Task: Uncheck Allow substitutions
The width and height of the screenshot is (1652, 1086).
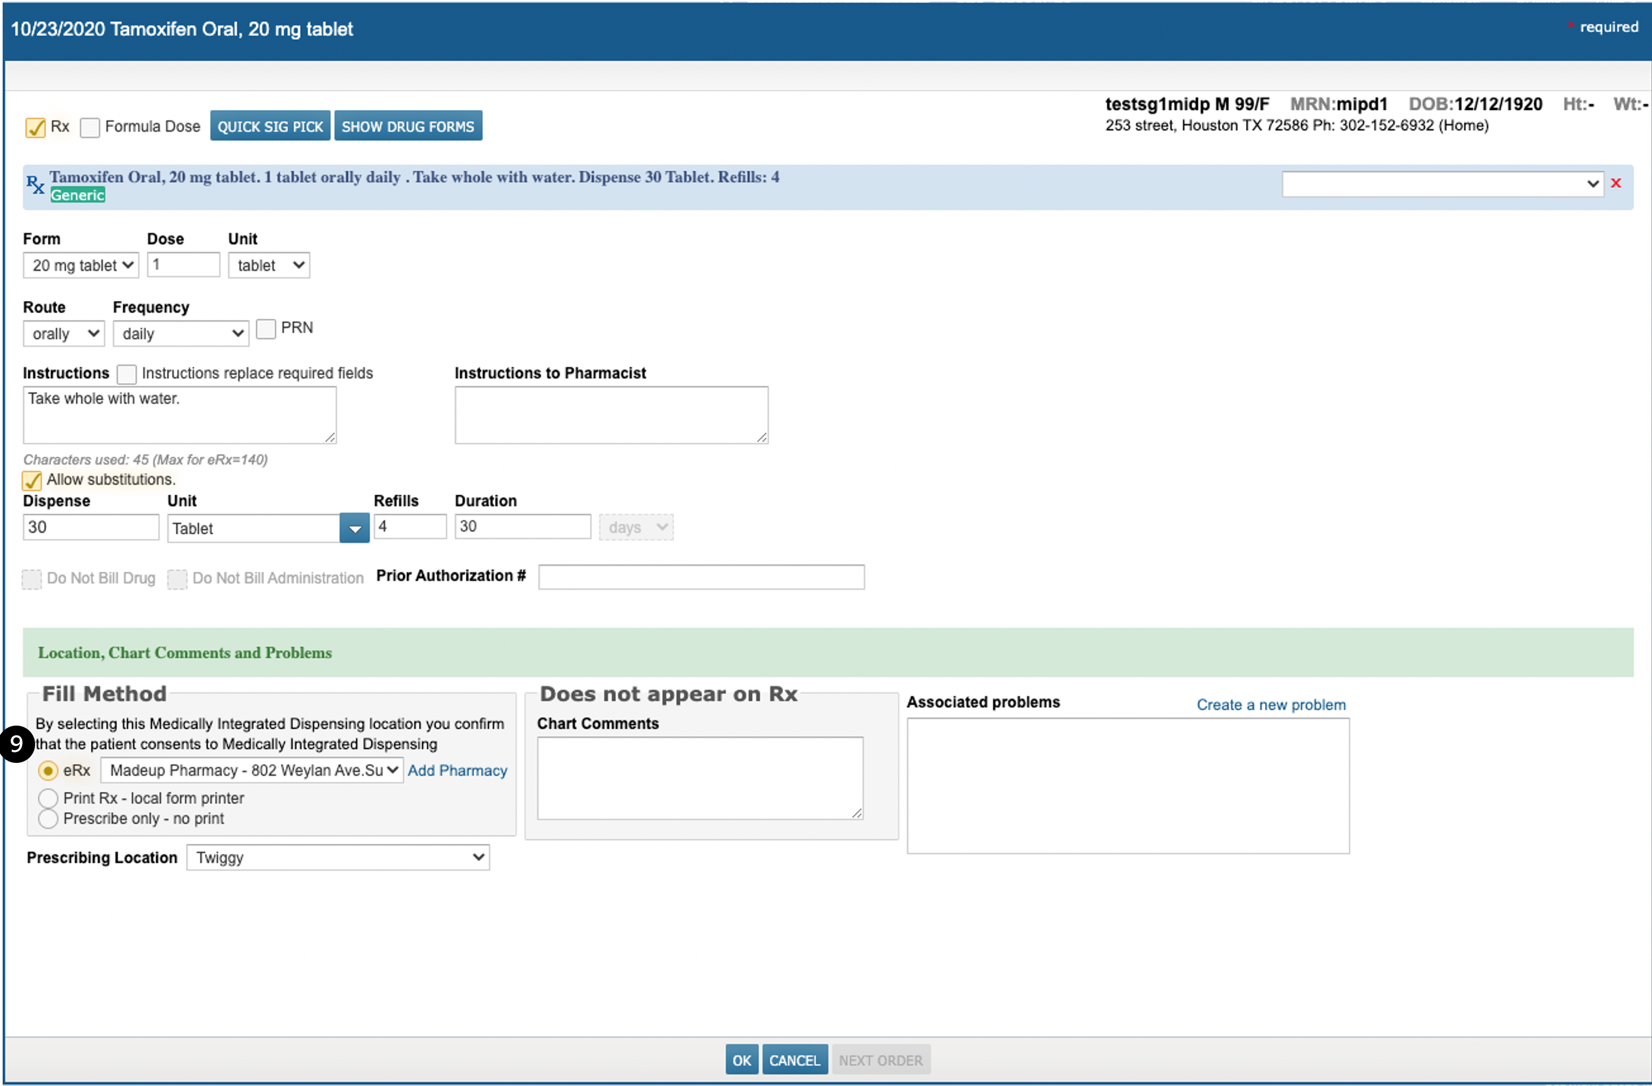Action: click(x=32, y=480)
